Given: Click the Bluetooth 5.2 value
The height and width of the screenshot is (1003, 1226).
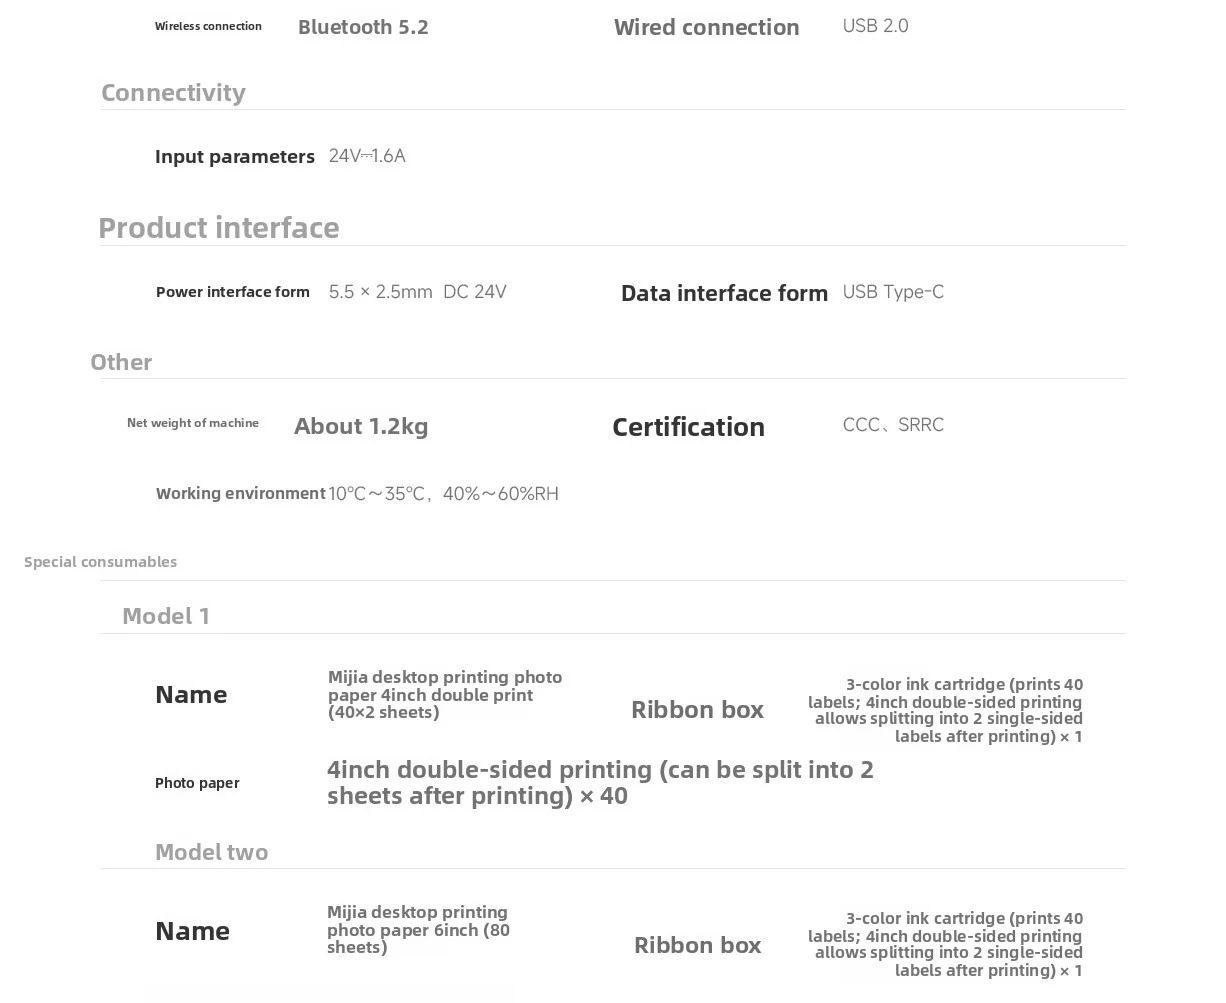Looking at the screenshot, I should (363, 27).
